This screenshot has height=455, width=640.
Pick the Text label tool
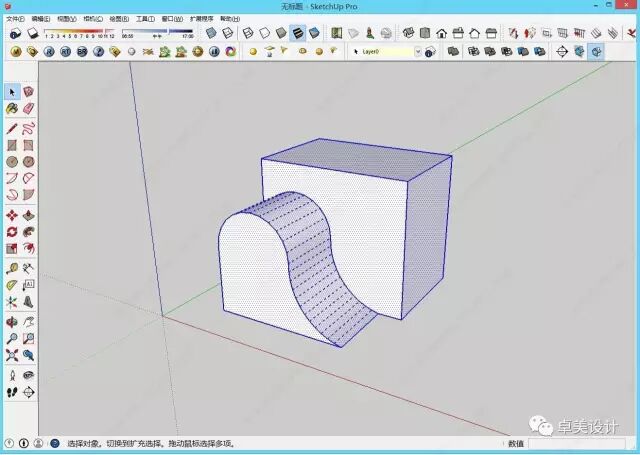click(x=28, y=285)
